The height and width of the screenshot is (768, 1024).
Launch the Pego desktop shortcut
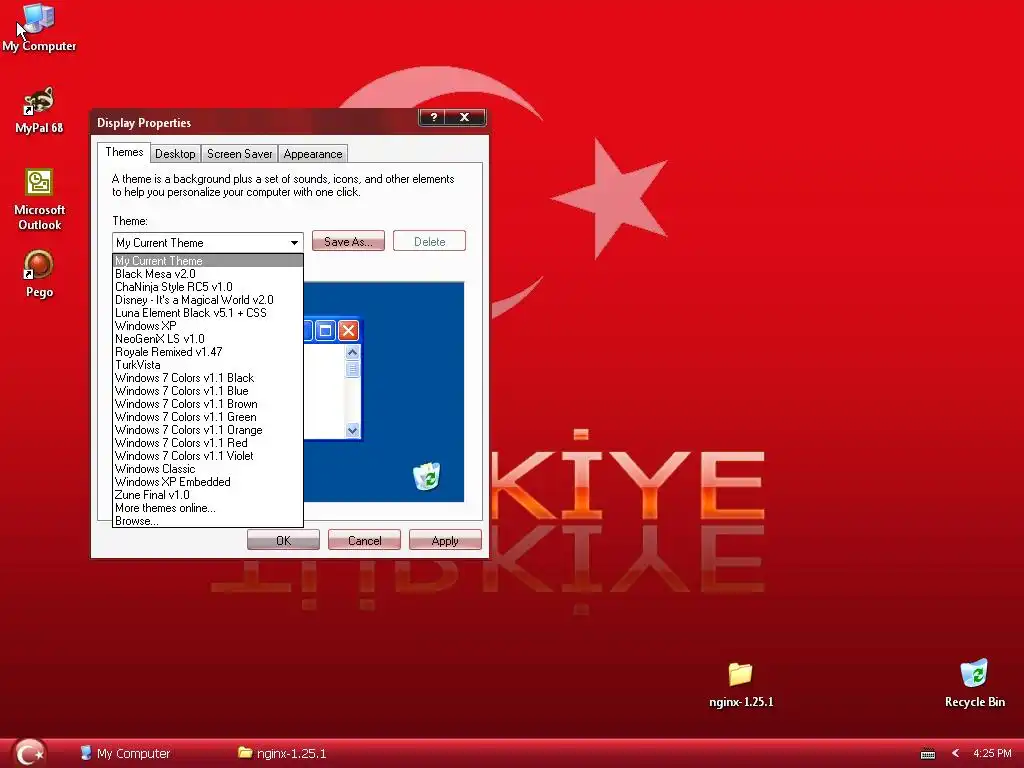tap(39, 274)
